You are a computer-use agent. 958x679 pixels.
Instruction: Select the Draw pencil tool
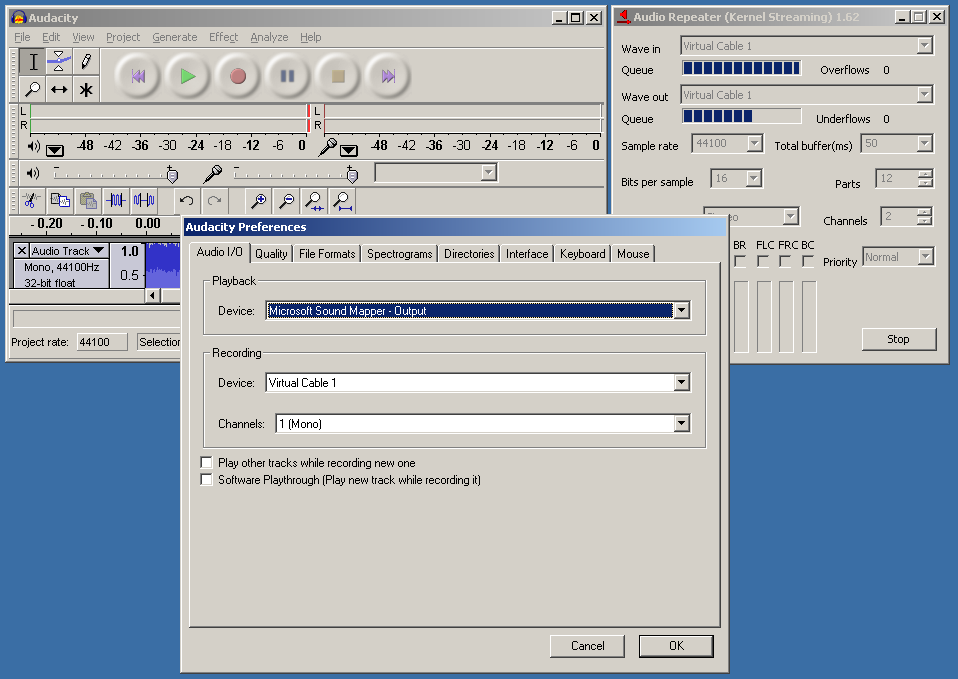tap(86, 61)
